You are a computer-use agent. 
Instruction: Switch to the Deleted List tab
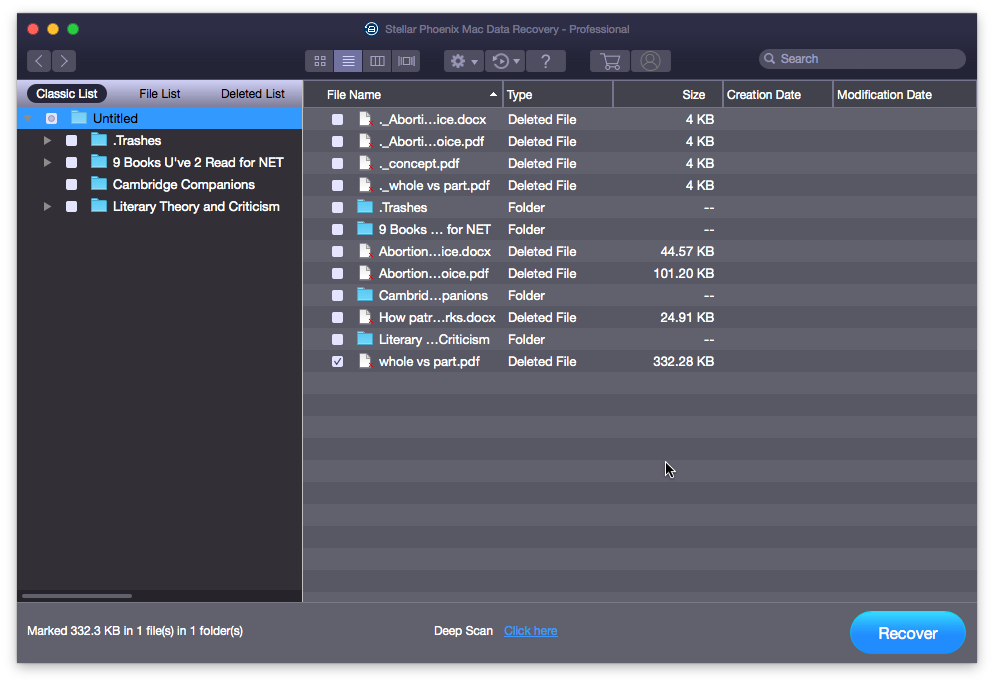[x=253, y=94]
